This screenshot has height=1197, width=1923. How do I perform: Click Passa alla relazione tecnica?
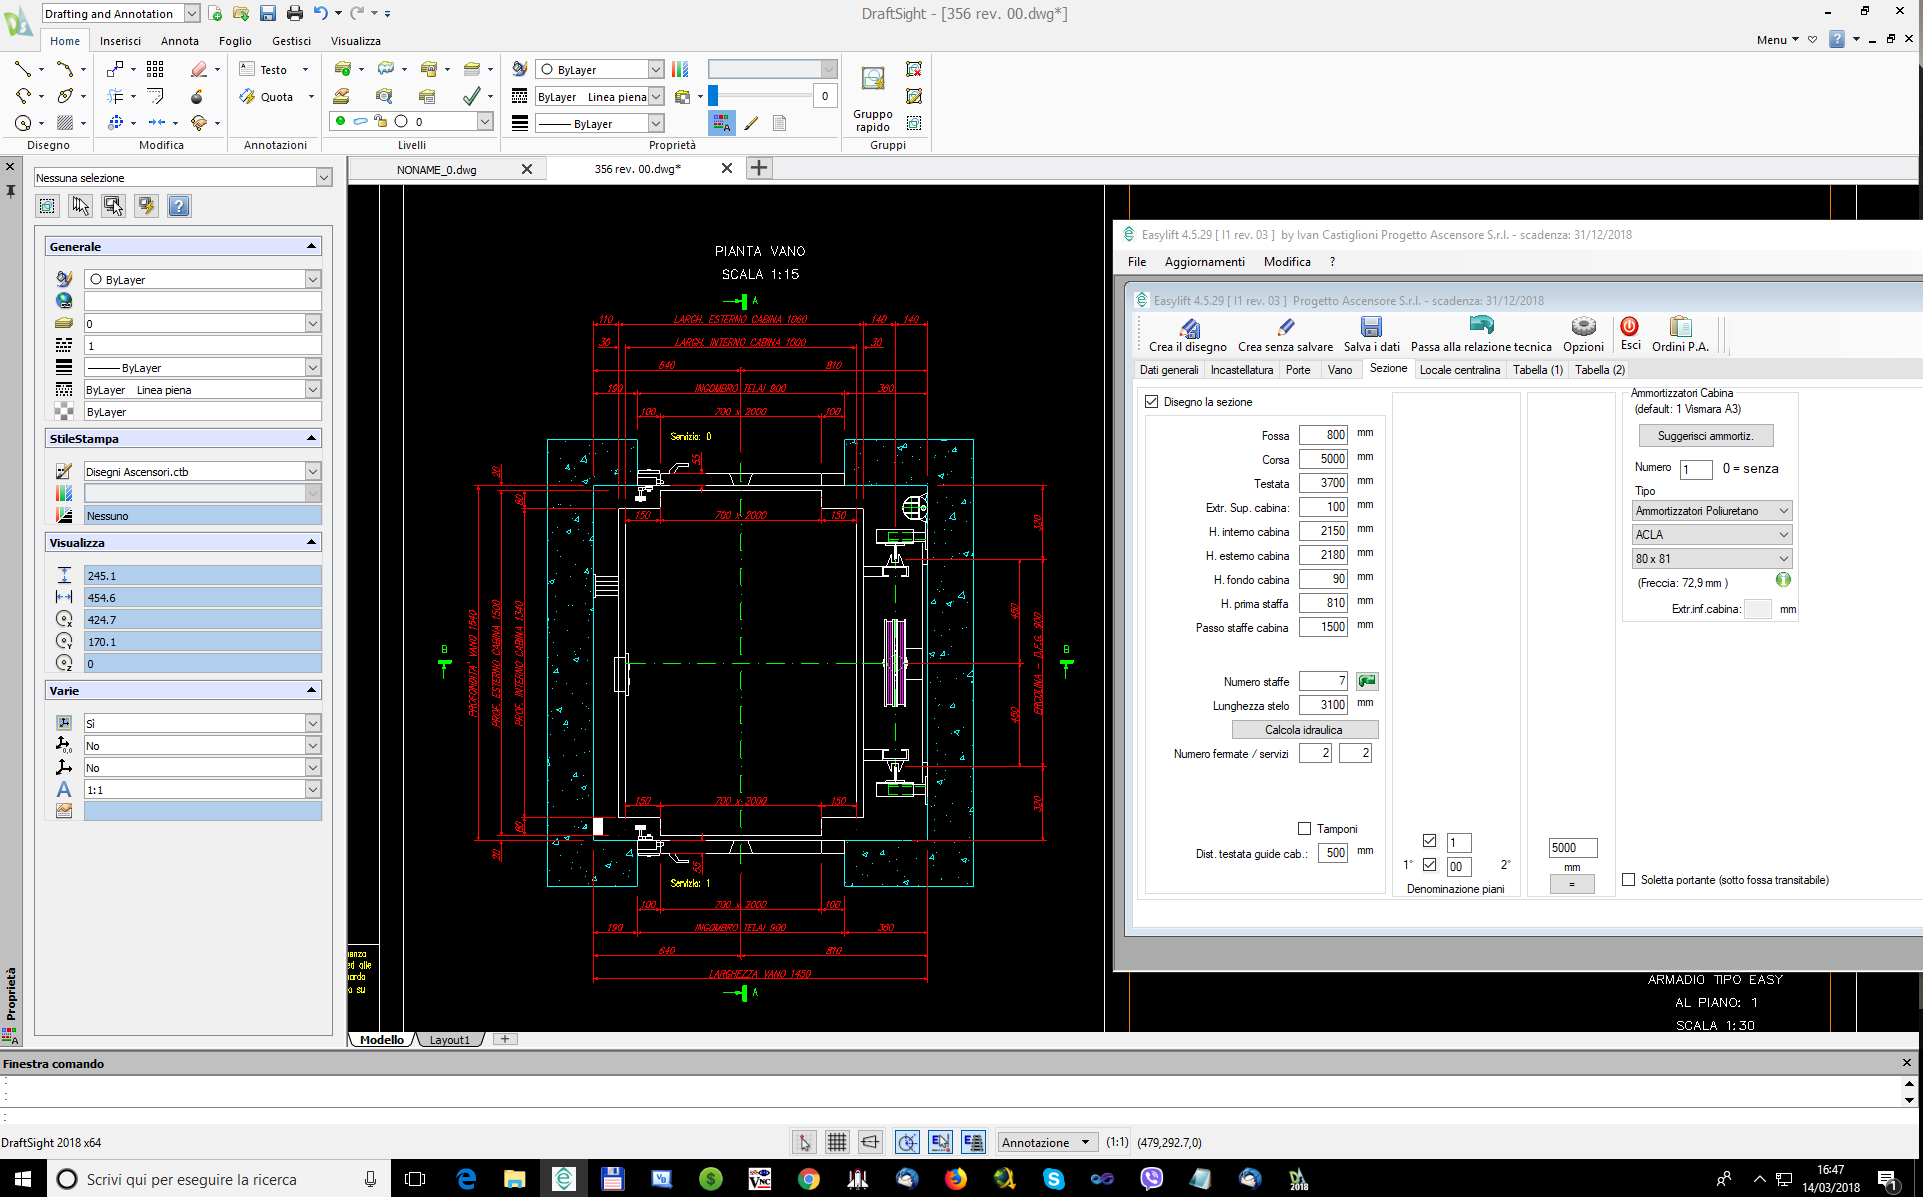pyautogui.click(x=1481, y=335)
